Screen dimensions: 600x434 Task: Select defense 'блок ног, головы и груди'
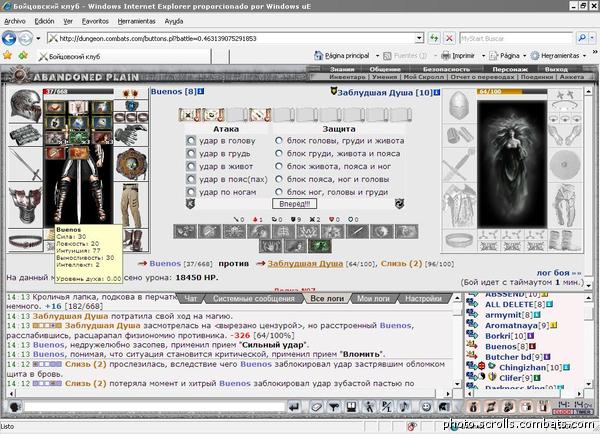click(279, 192)
